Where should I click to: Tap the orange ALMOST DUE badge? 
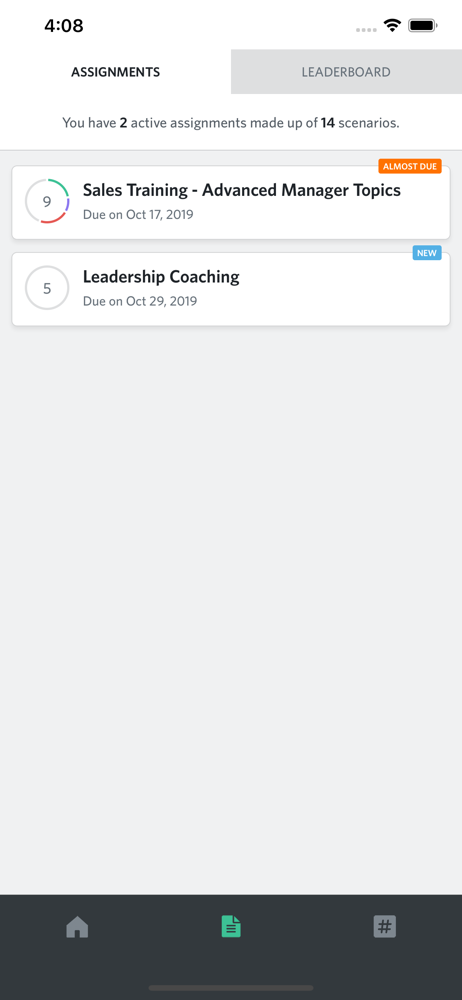(x=410, y=166)
